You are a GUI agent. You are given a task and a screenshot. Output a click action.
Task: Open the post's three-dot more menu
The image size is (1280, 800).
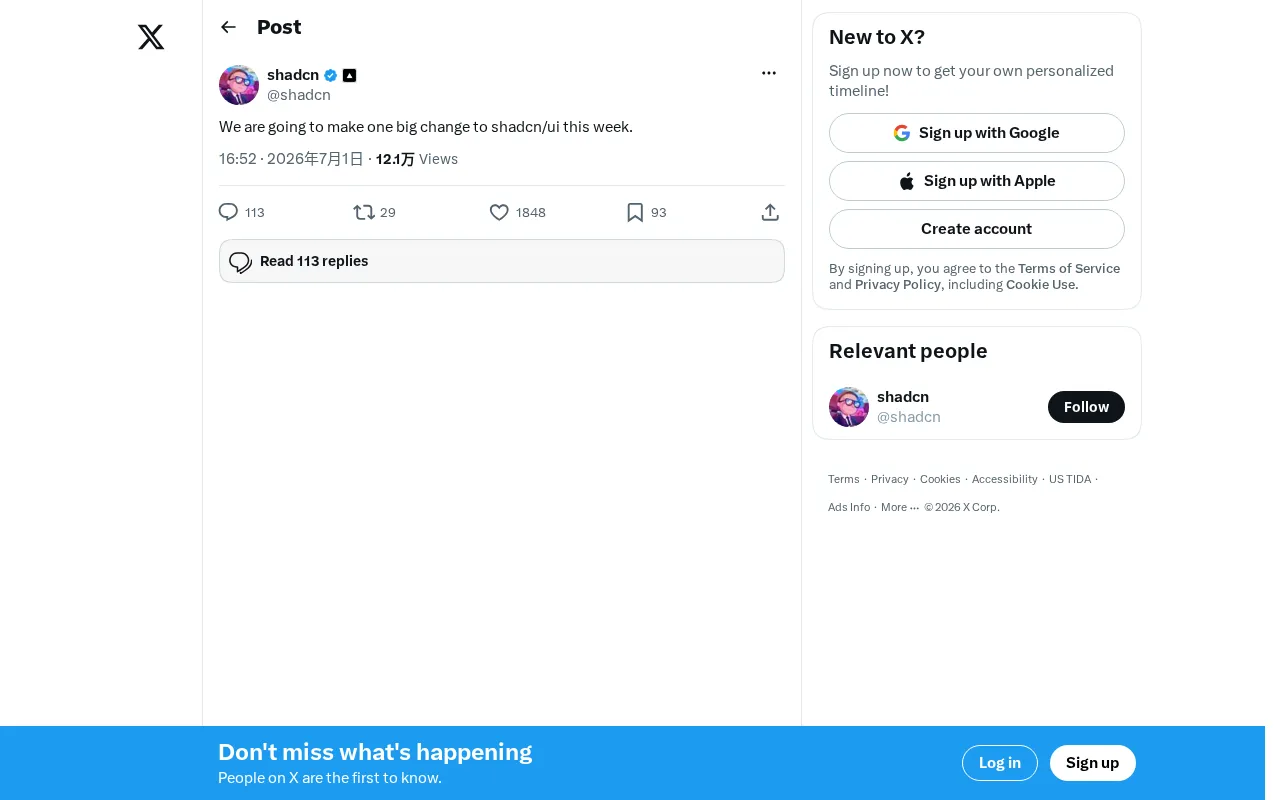[x=769, y=73]
